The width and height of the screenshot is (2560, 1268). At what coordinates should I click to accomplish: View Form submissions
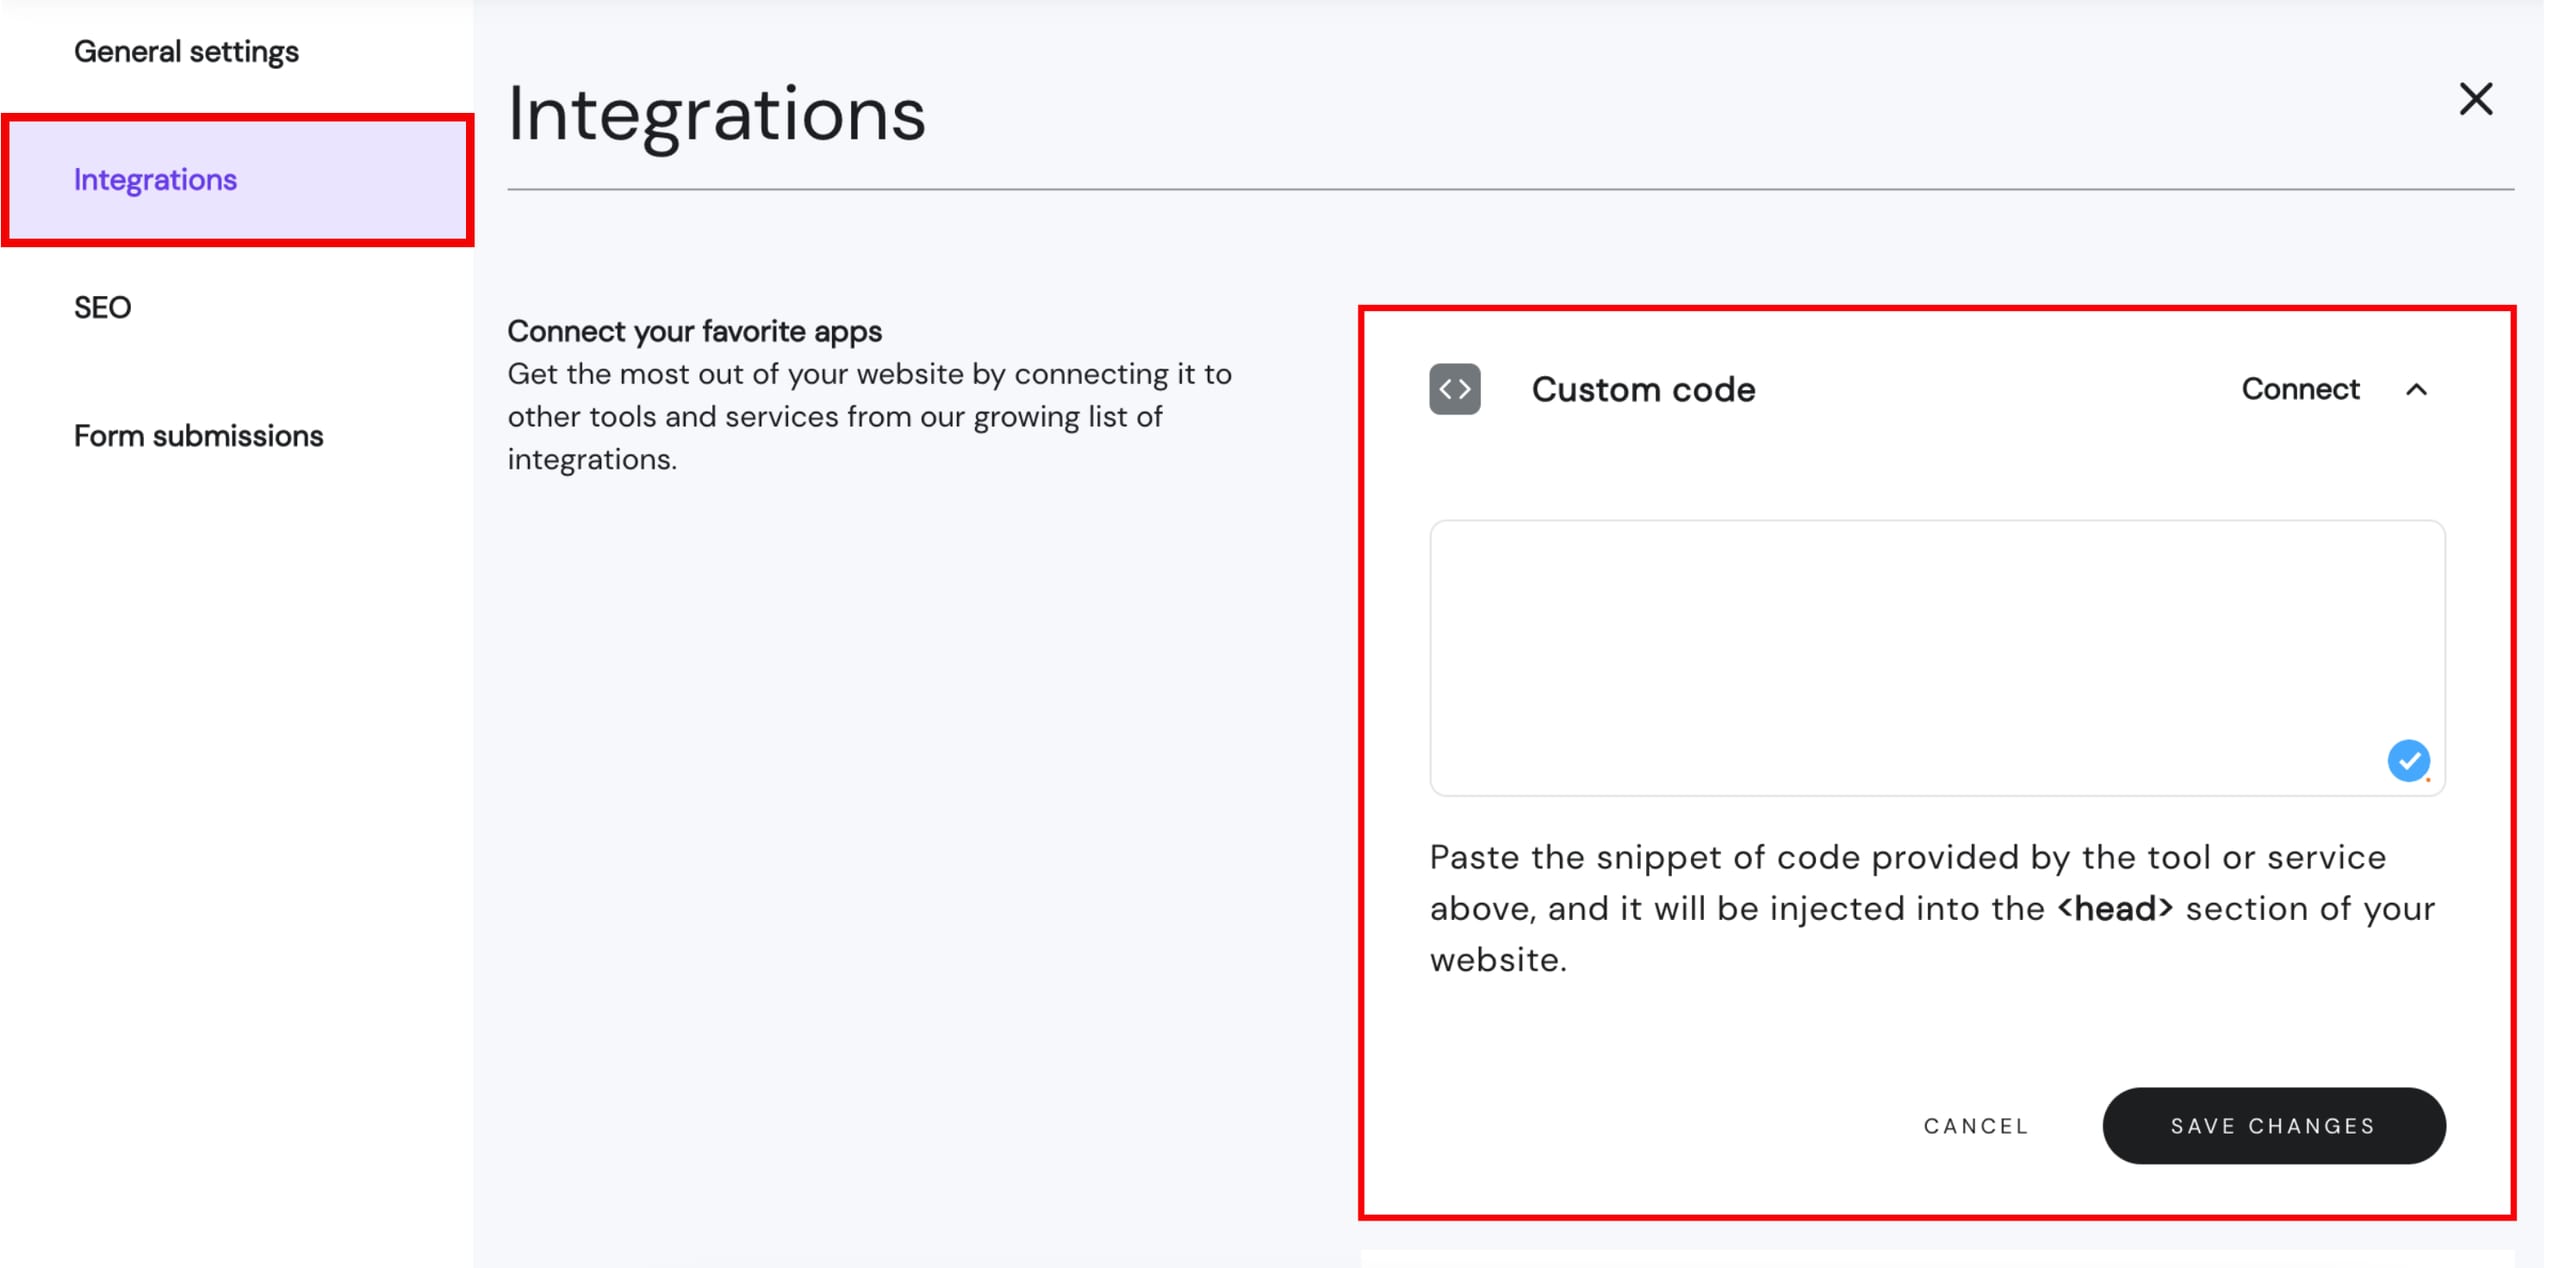[x=198, y=435]
